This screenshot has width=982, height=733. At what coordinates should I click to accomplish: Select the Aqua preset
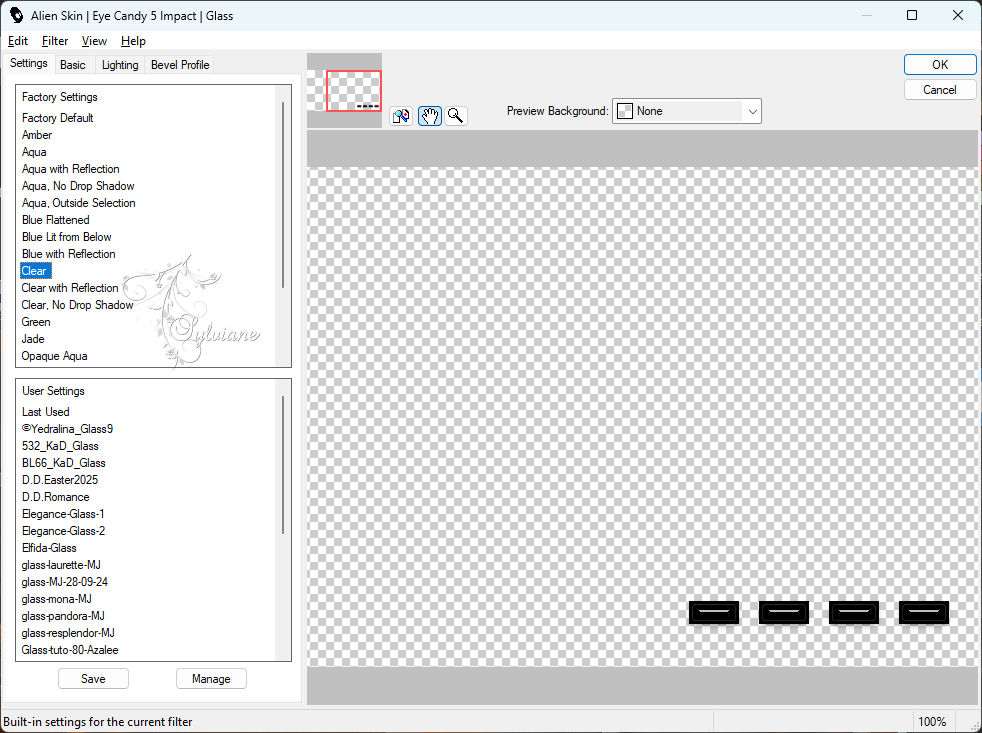pyautogui.click(x=34, y=152)
